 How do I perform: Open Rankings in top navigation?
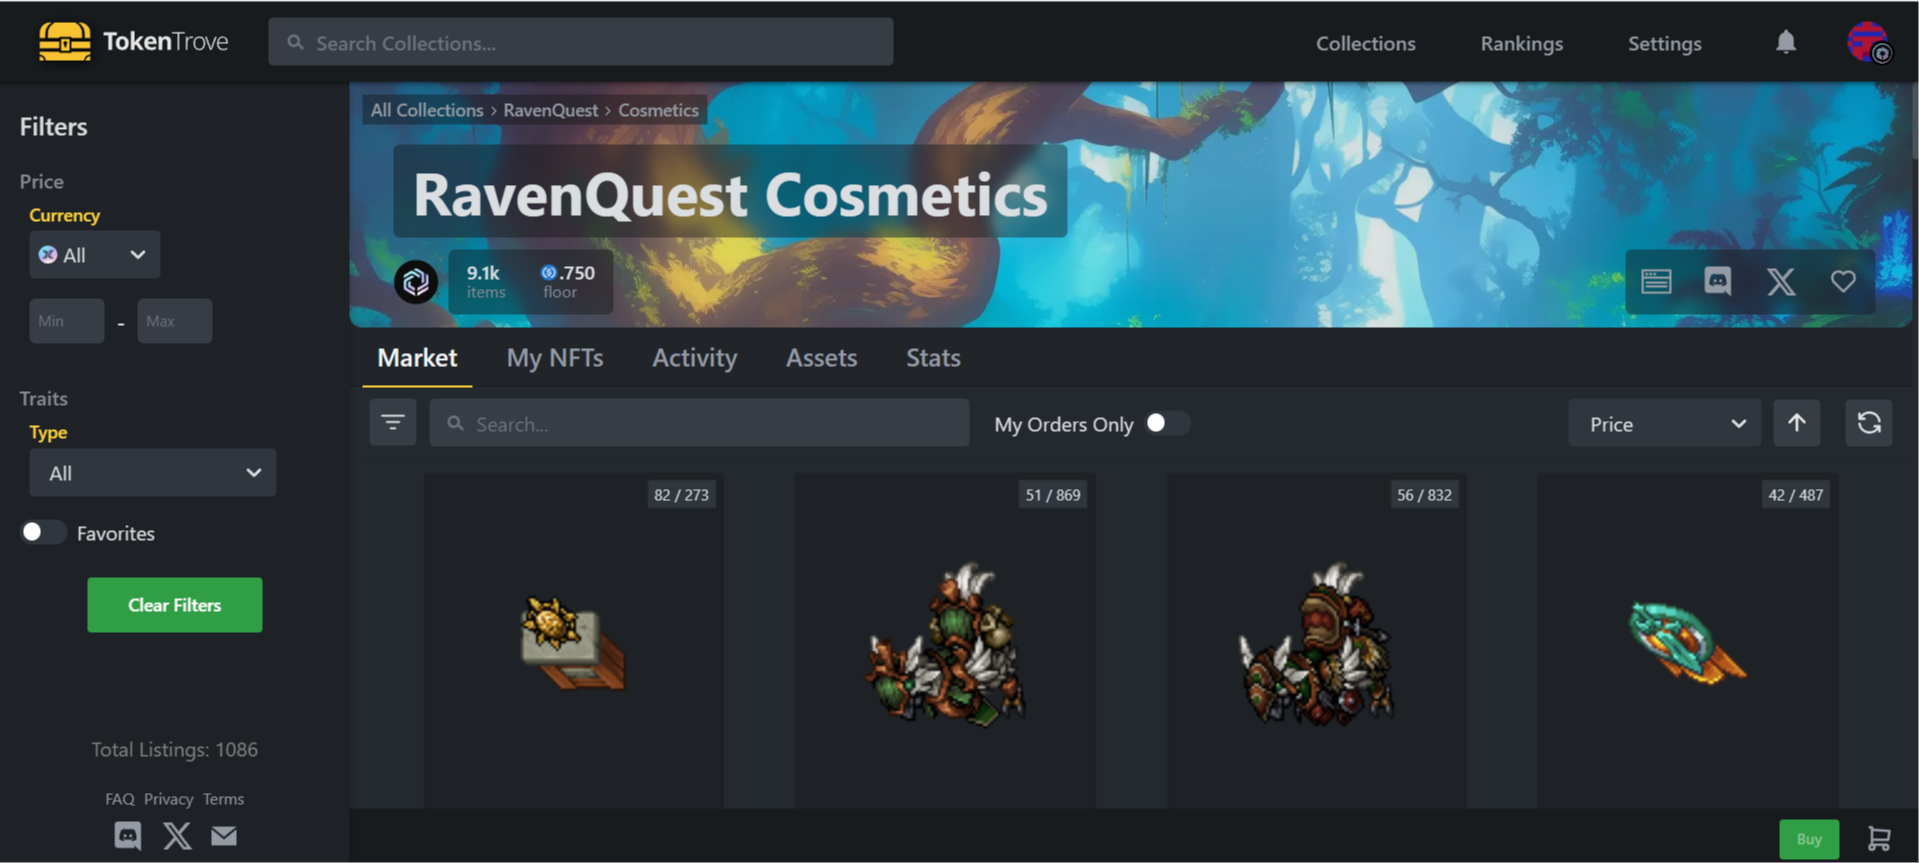1521,43
